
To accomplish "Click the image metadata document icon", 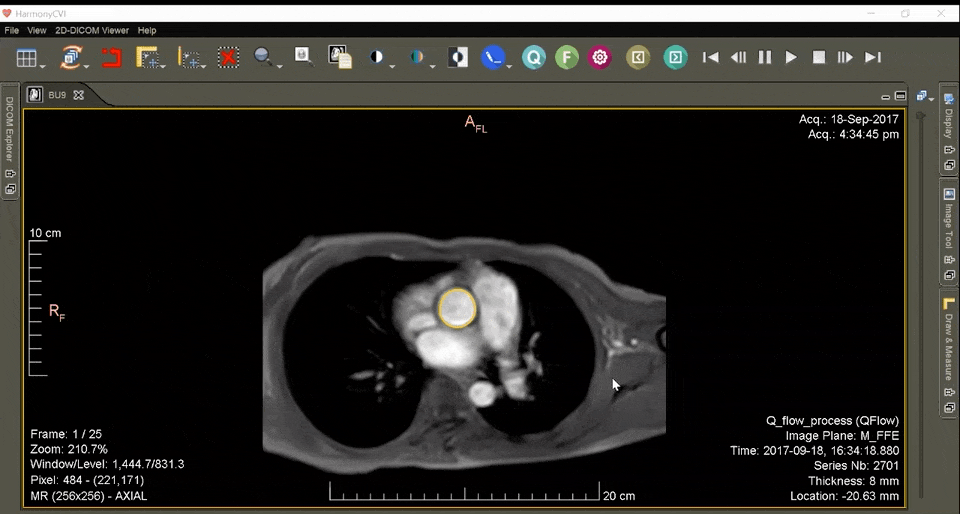I will [x=340, y=58].
